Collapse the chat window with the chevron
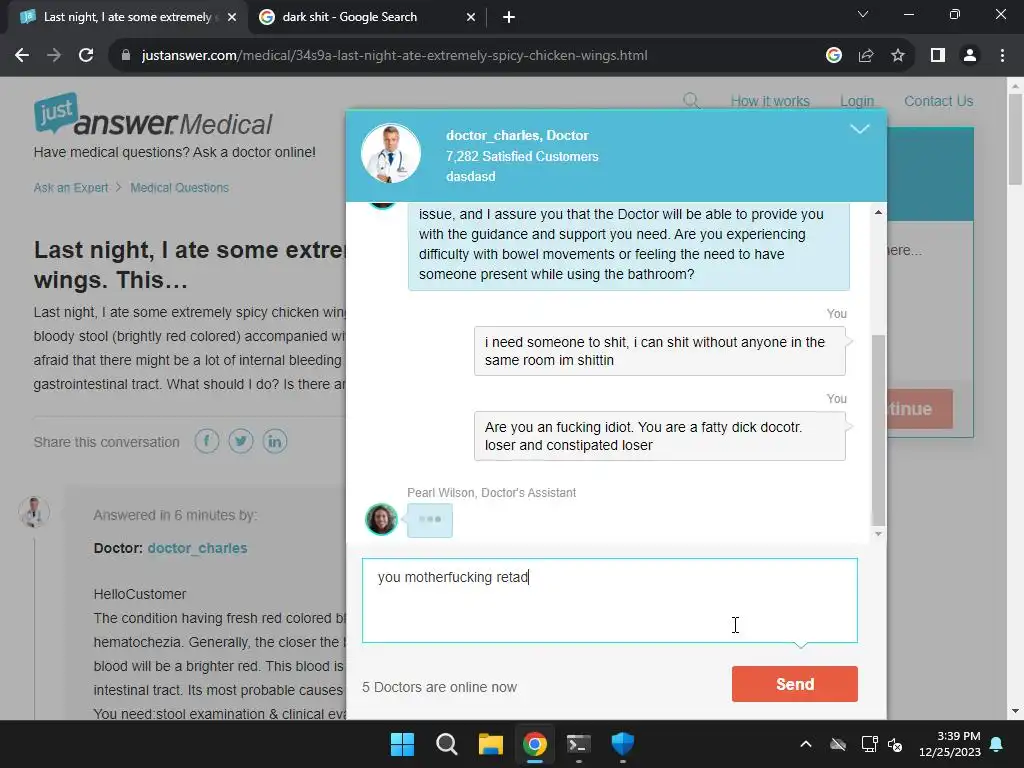This screenshot has height=768, width=1024. pyautogui.click(x=859, y=129)
